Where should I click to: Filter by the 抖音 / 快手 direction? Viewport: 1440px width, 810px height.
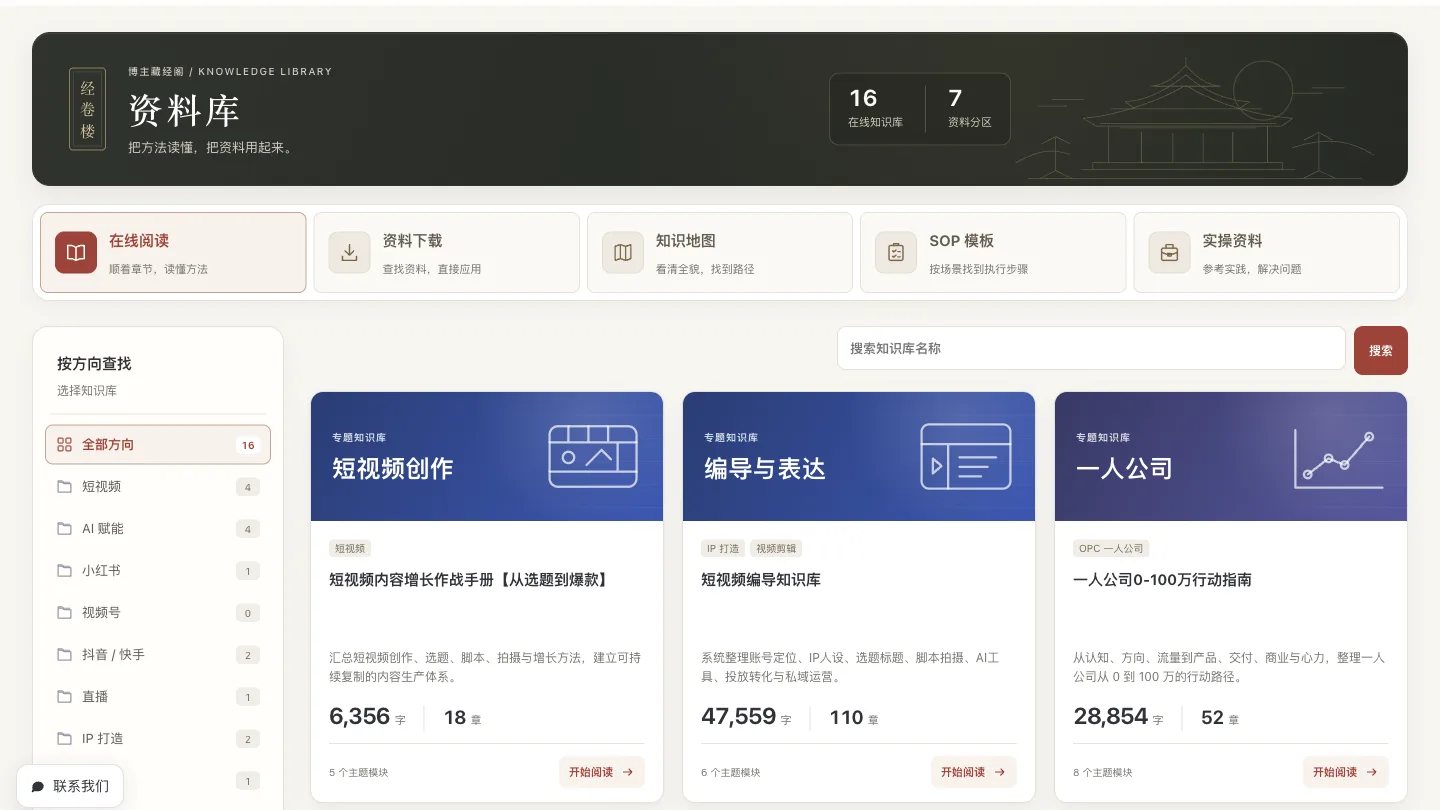(158, 655)
